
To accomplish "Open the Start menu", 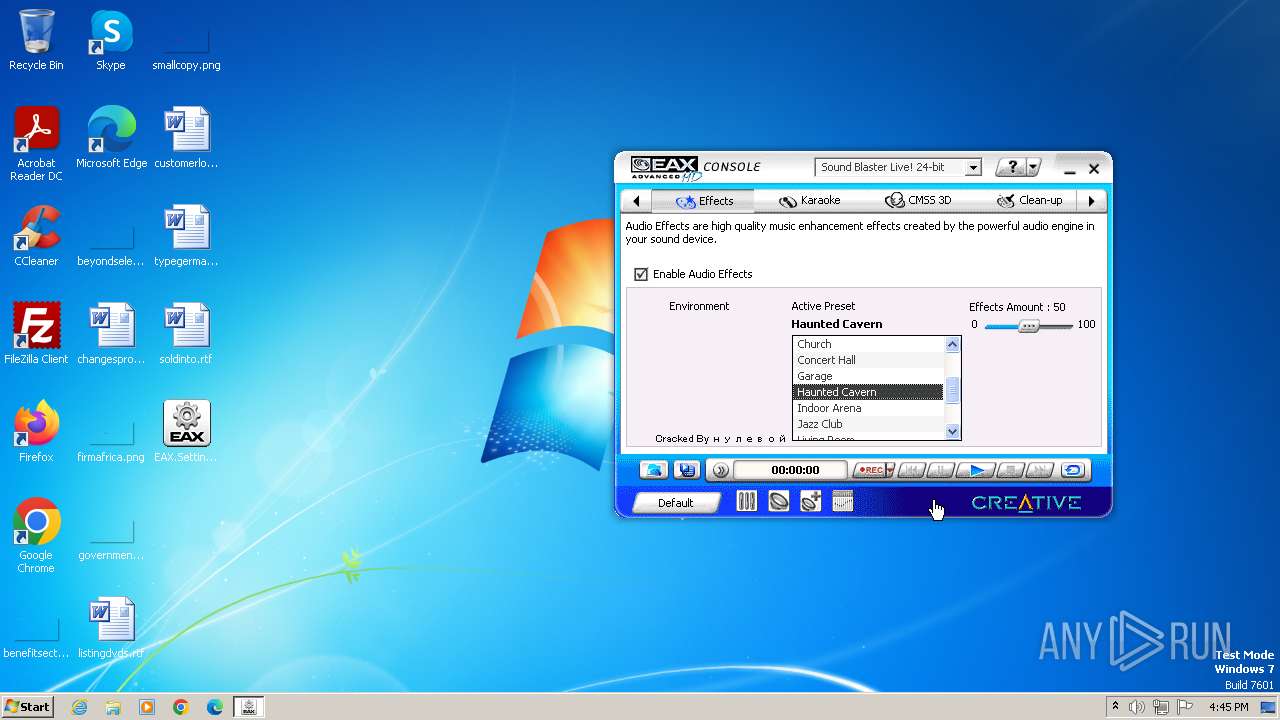I will pos(27,707).
